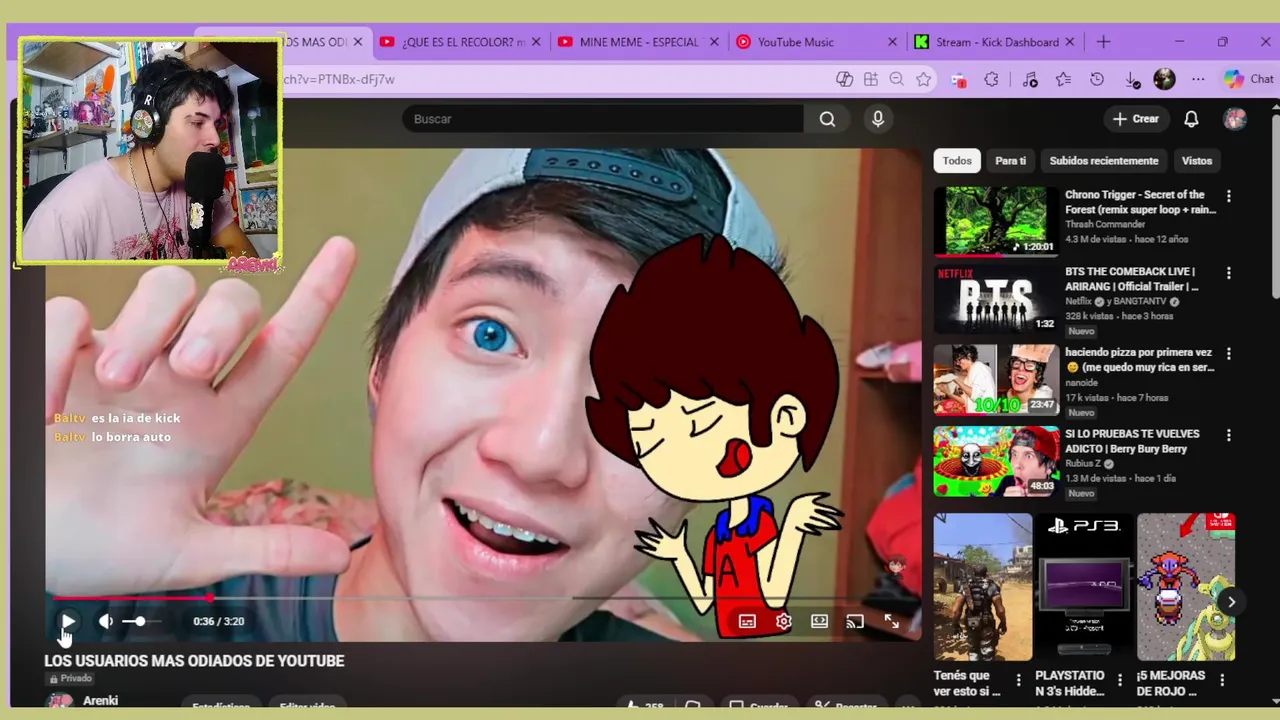This screenshot has height=720, width=1280.
Task: Close the YouTube Music tab
Action: coord(893,42)
